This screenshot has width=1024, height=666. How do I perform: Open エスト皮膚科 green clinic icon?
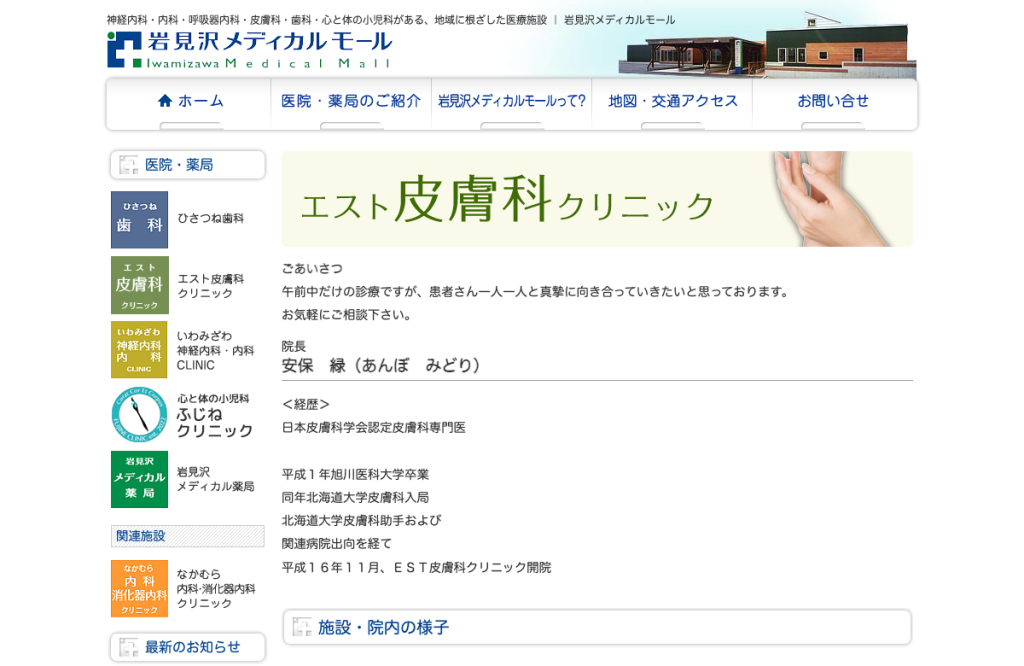(140, 285)
